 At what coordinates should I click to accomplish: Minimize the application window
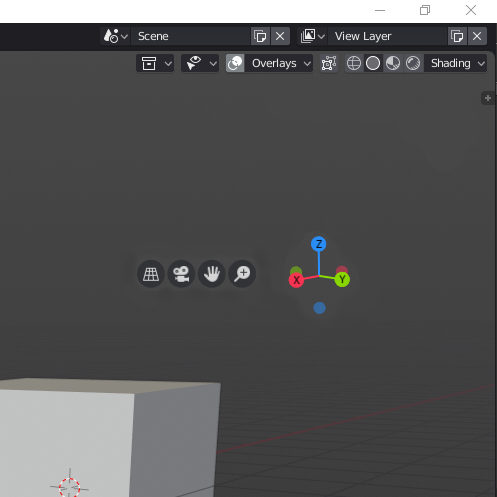click(380, 10)
